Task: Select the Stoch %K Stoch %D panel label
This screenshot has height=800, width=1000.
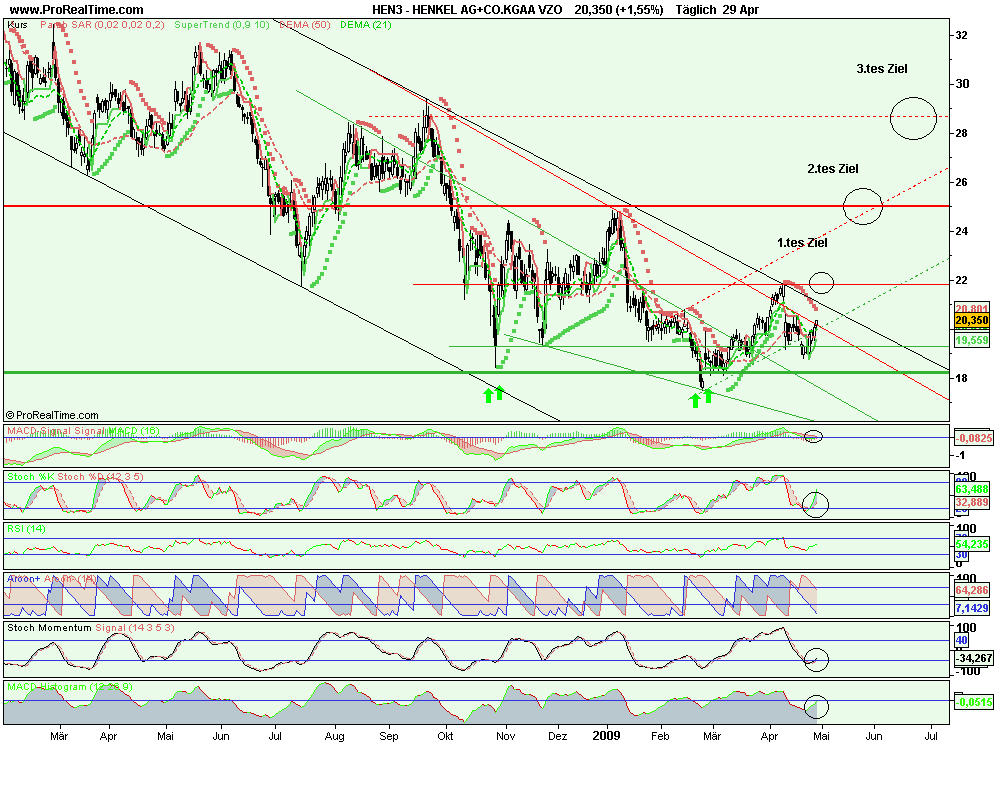Action: pyautogui.click(x=75, y=477)
